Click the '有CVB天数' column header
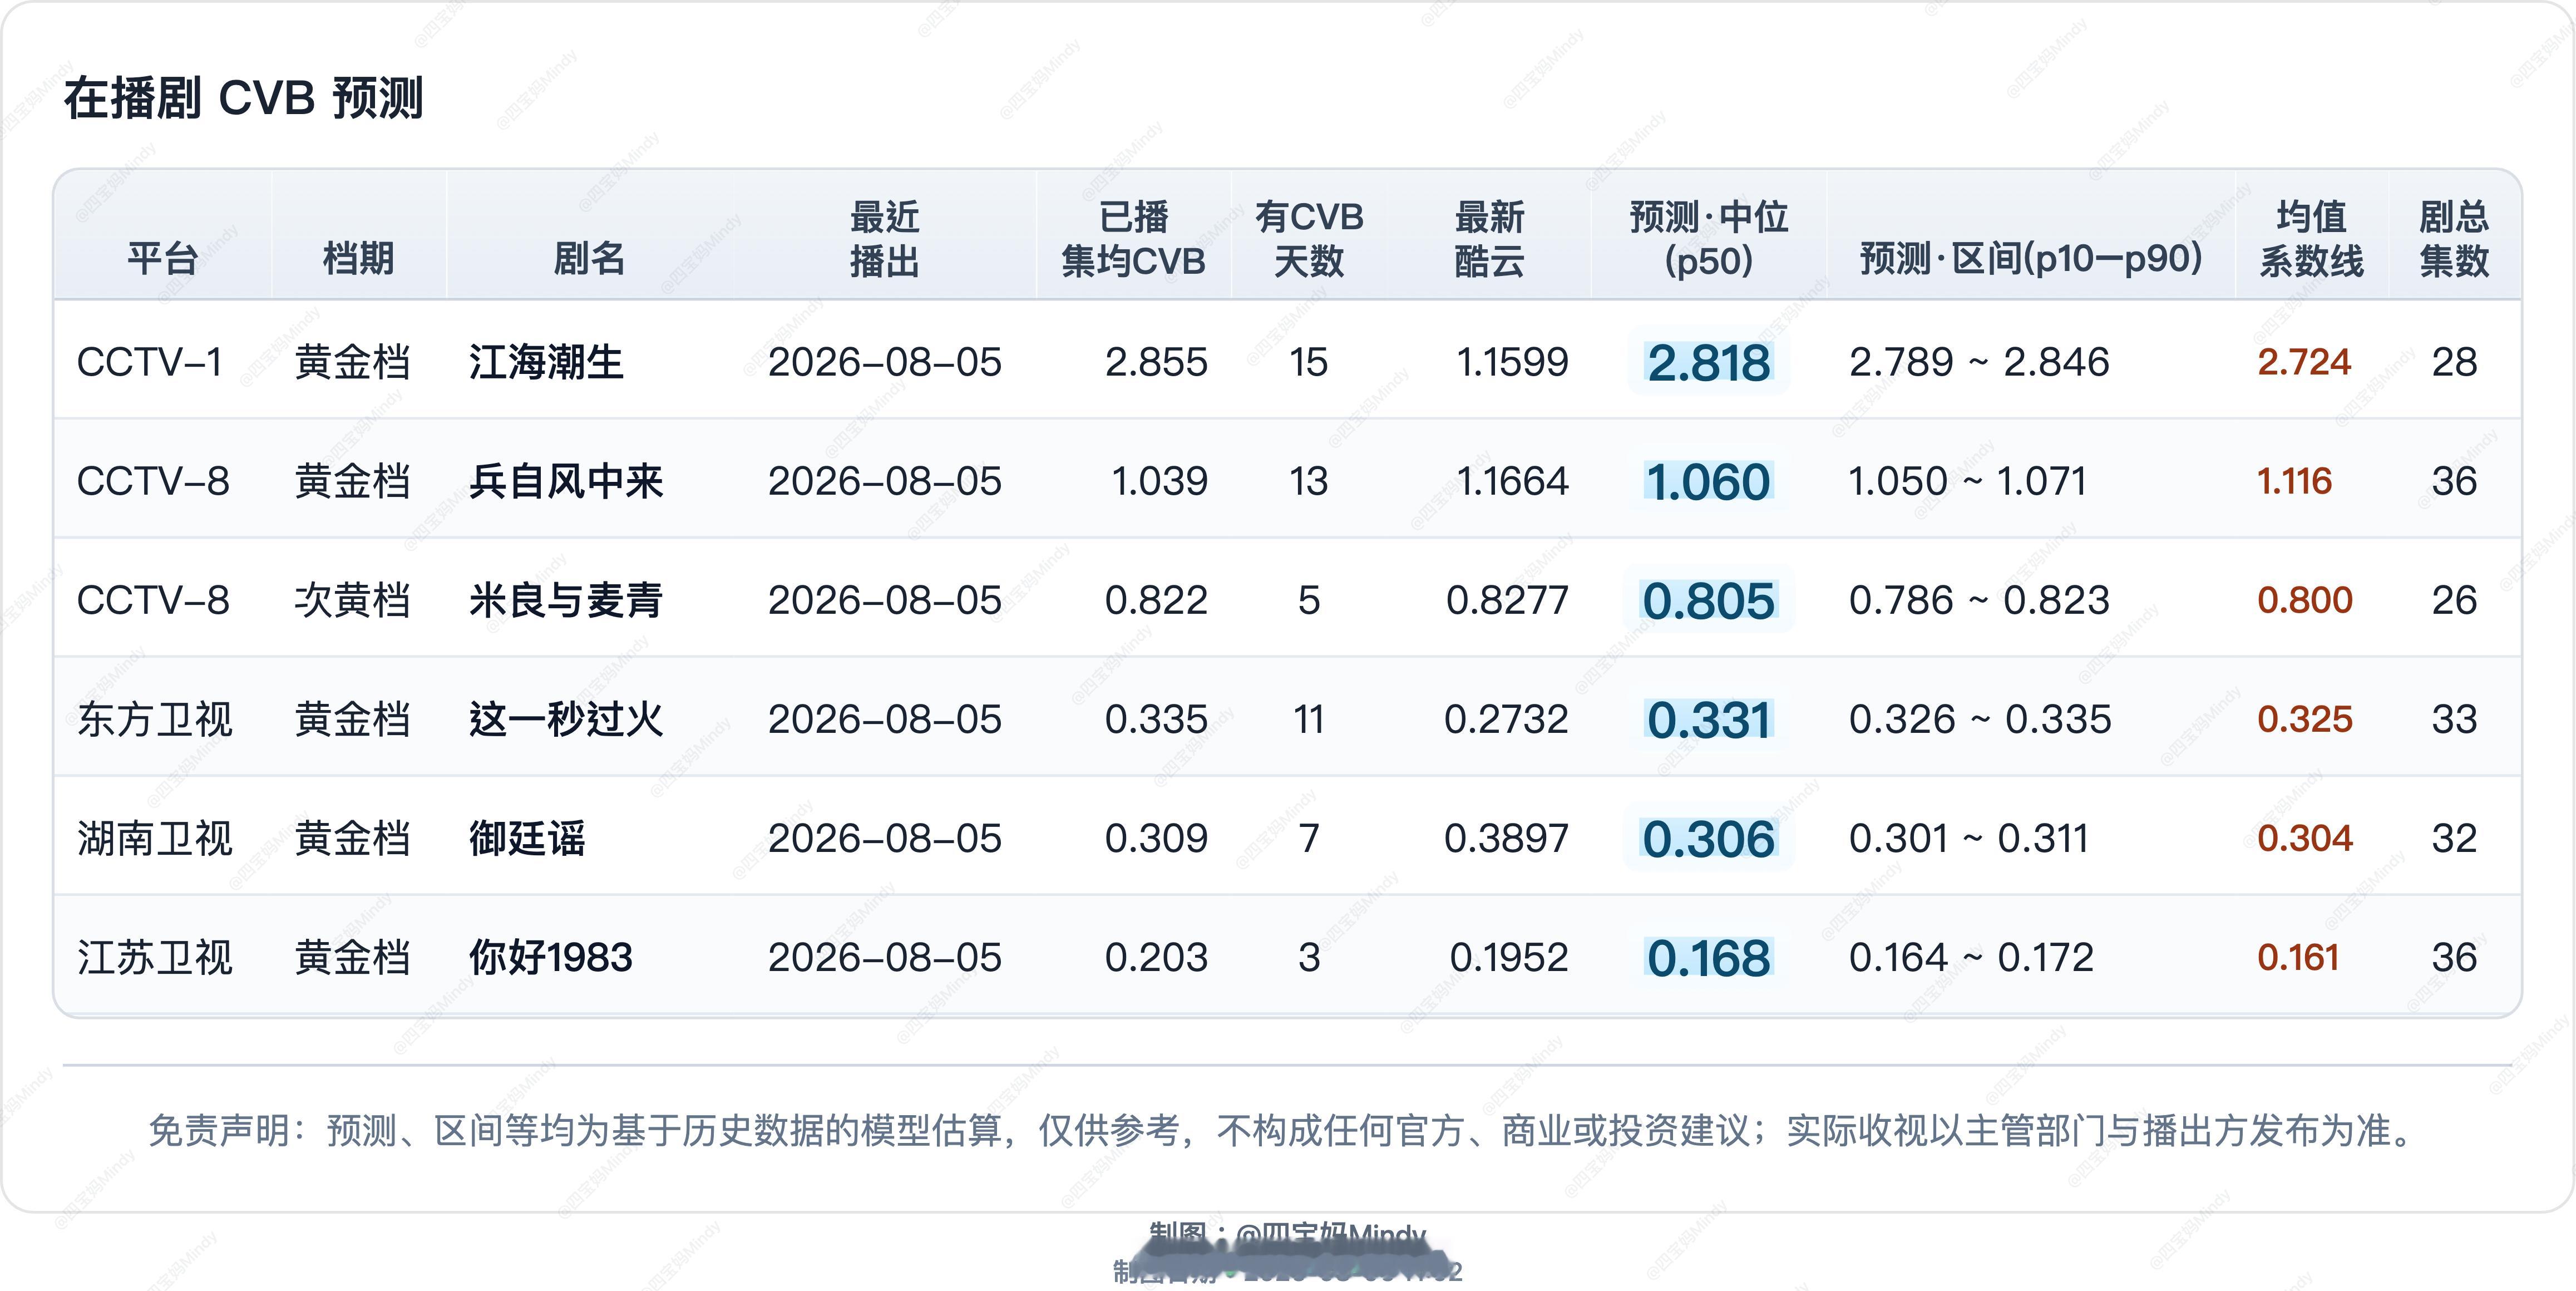The height and width of the screenshot is (1291, 2576). point(1309,239)
